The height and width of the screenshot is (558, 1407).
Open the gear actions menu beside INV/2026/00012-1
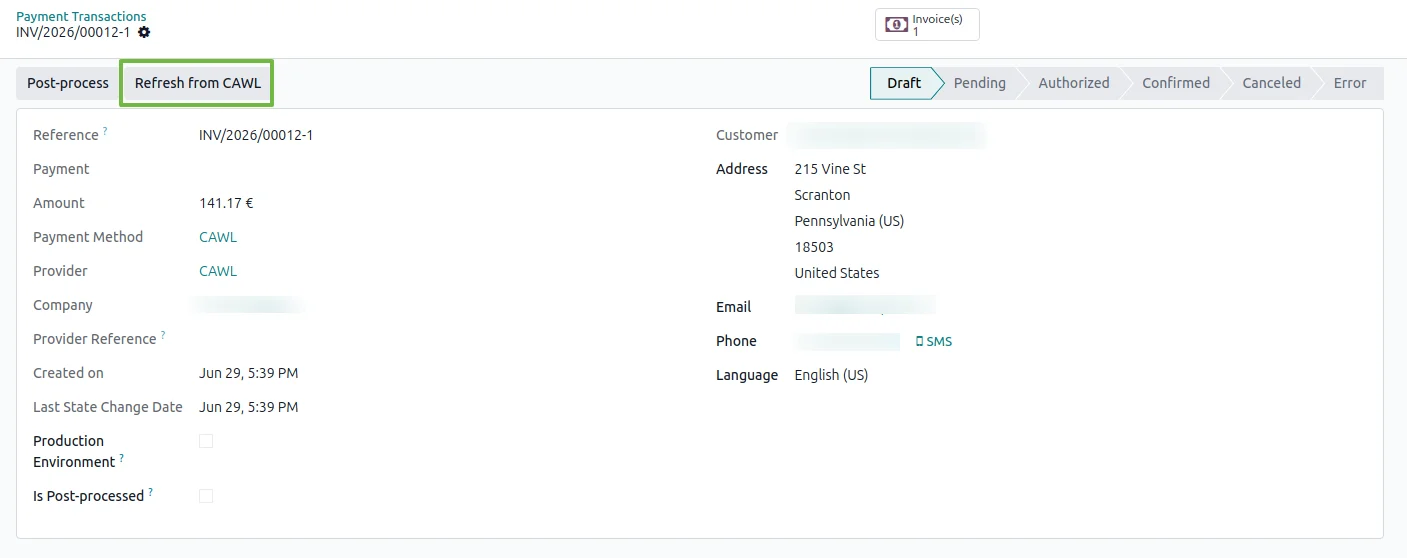[x=144, y=32]
